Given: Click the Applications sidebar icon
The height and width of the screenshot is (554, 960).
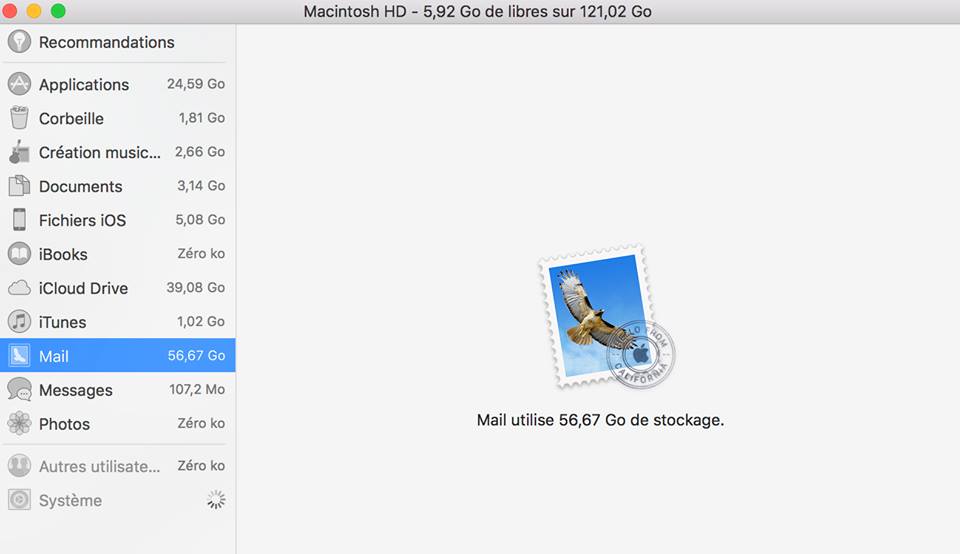Looking at the screenshot, I should (x=19, y=84).
